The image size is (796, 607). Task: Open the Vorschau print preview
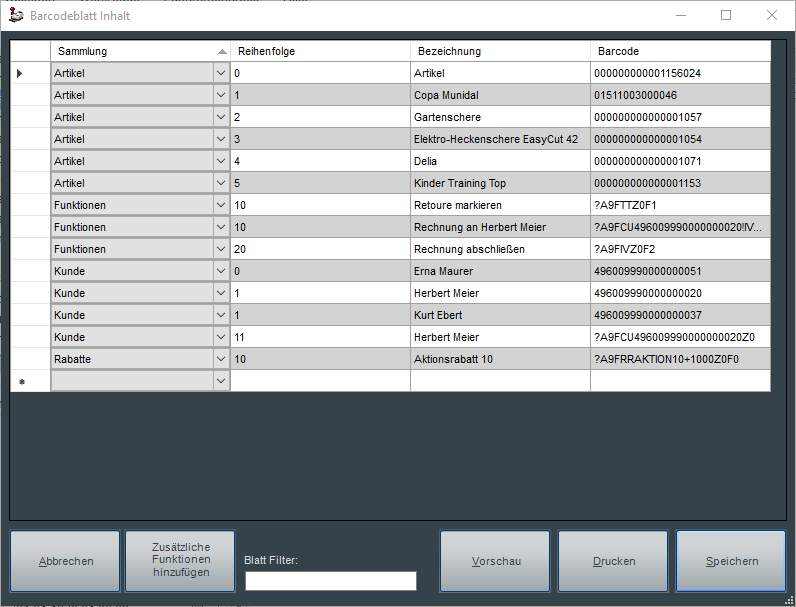point(496,561)
